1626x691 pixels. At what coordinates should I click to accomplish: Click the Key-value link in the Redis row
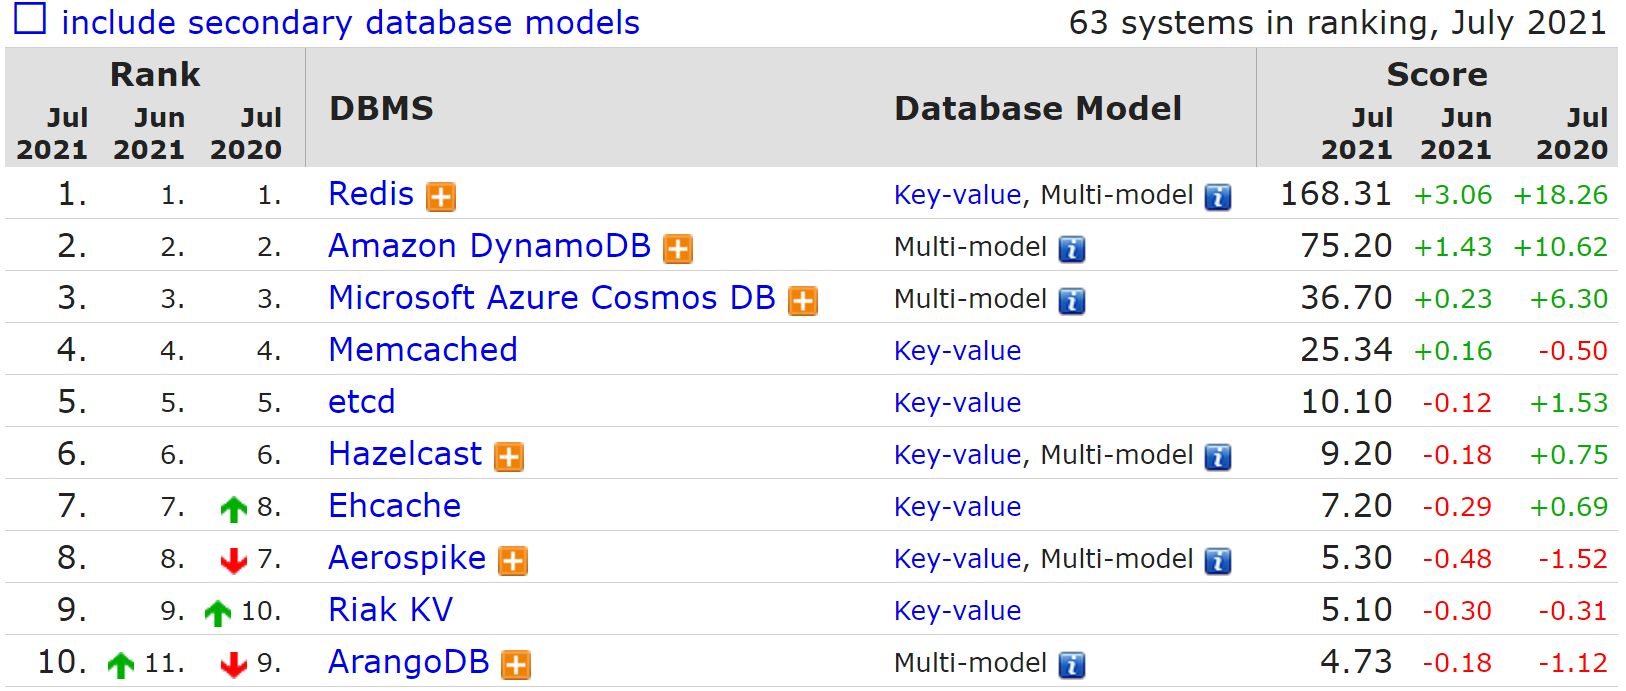point(957,195)
